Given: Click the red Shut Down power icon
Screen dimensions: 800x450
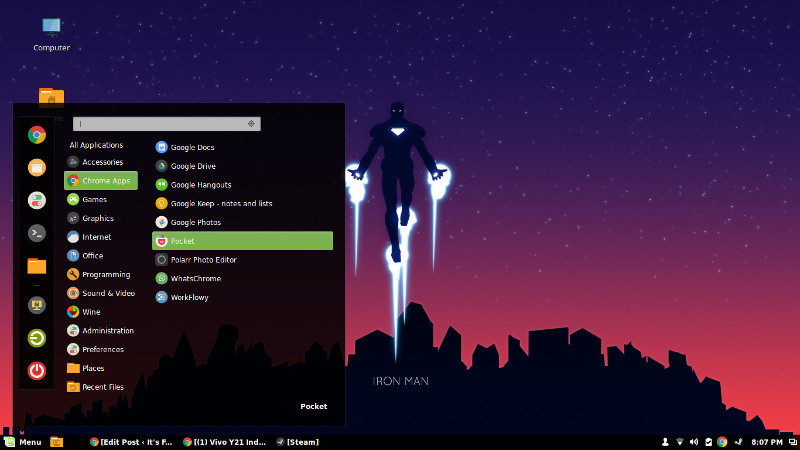Looking at the screenshot, I should pos(37,371).
